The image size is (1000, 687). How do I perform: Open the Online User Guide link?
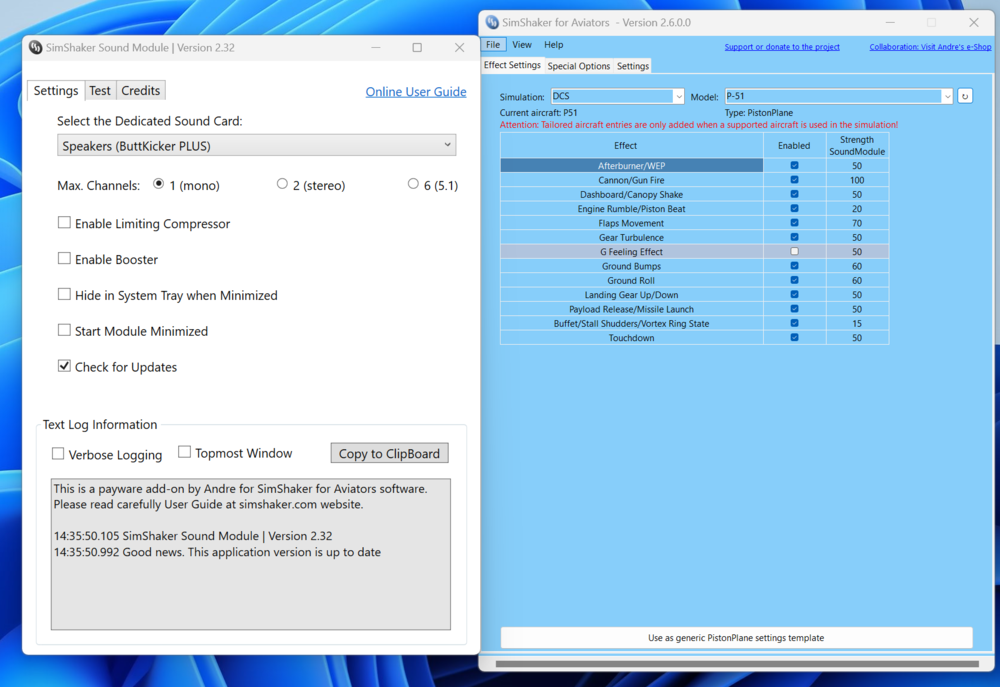point(416,92)
